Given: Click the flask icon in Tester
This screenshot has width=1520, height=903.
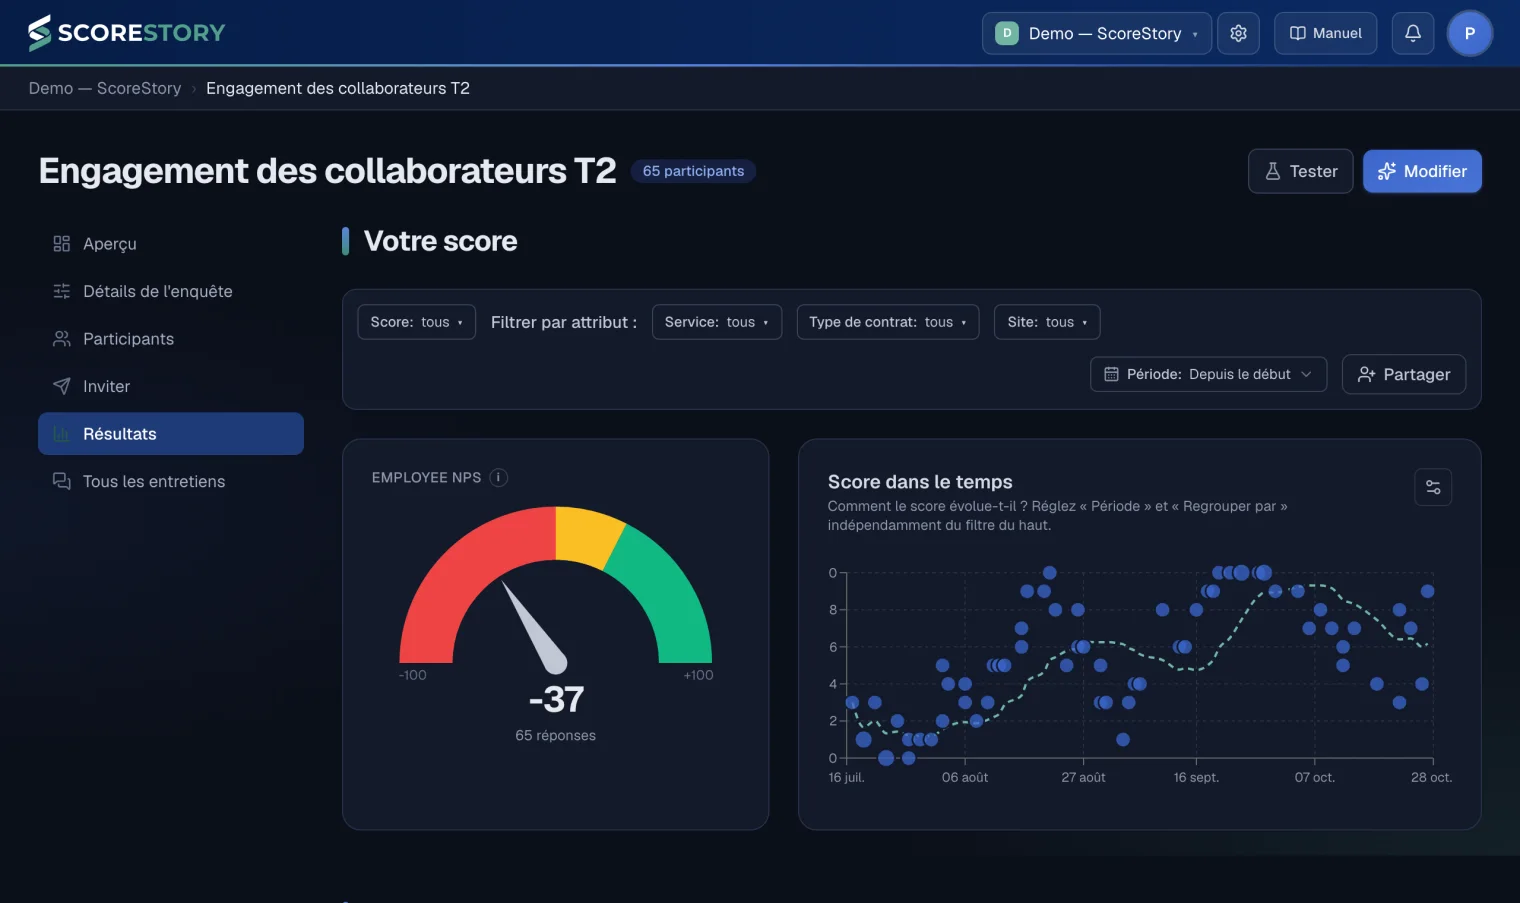Looking at the screenshot, I should click(1273, 171).
